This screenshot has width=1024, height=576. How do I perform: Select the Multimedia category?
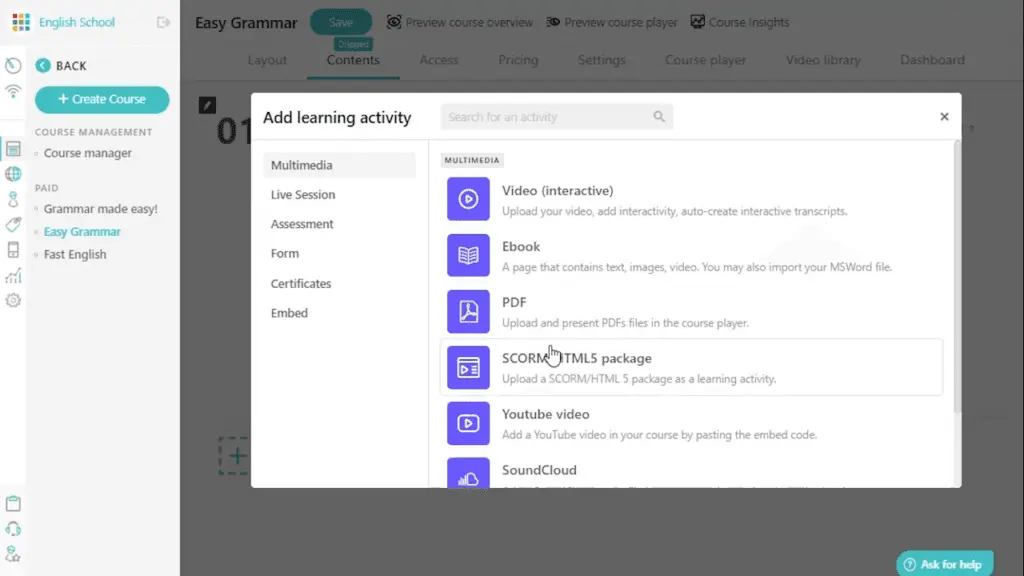point(339,165)
